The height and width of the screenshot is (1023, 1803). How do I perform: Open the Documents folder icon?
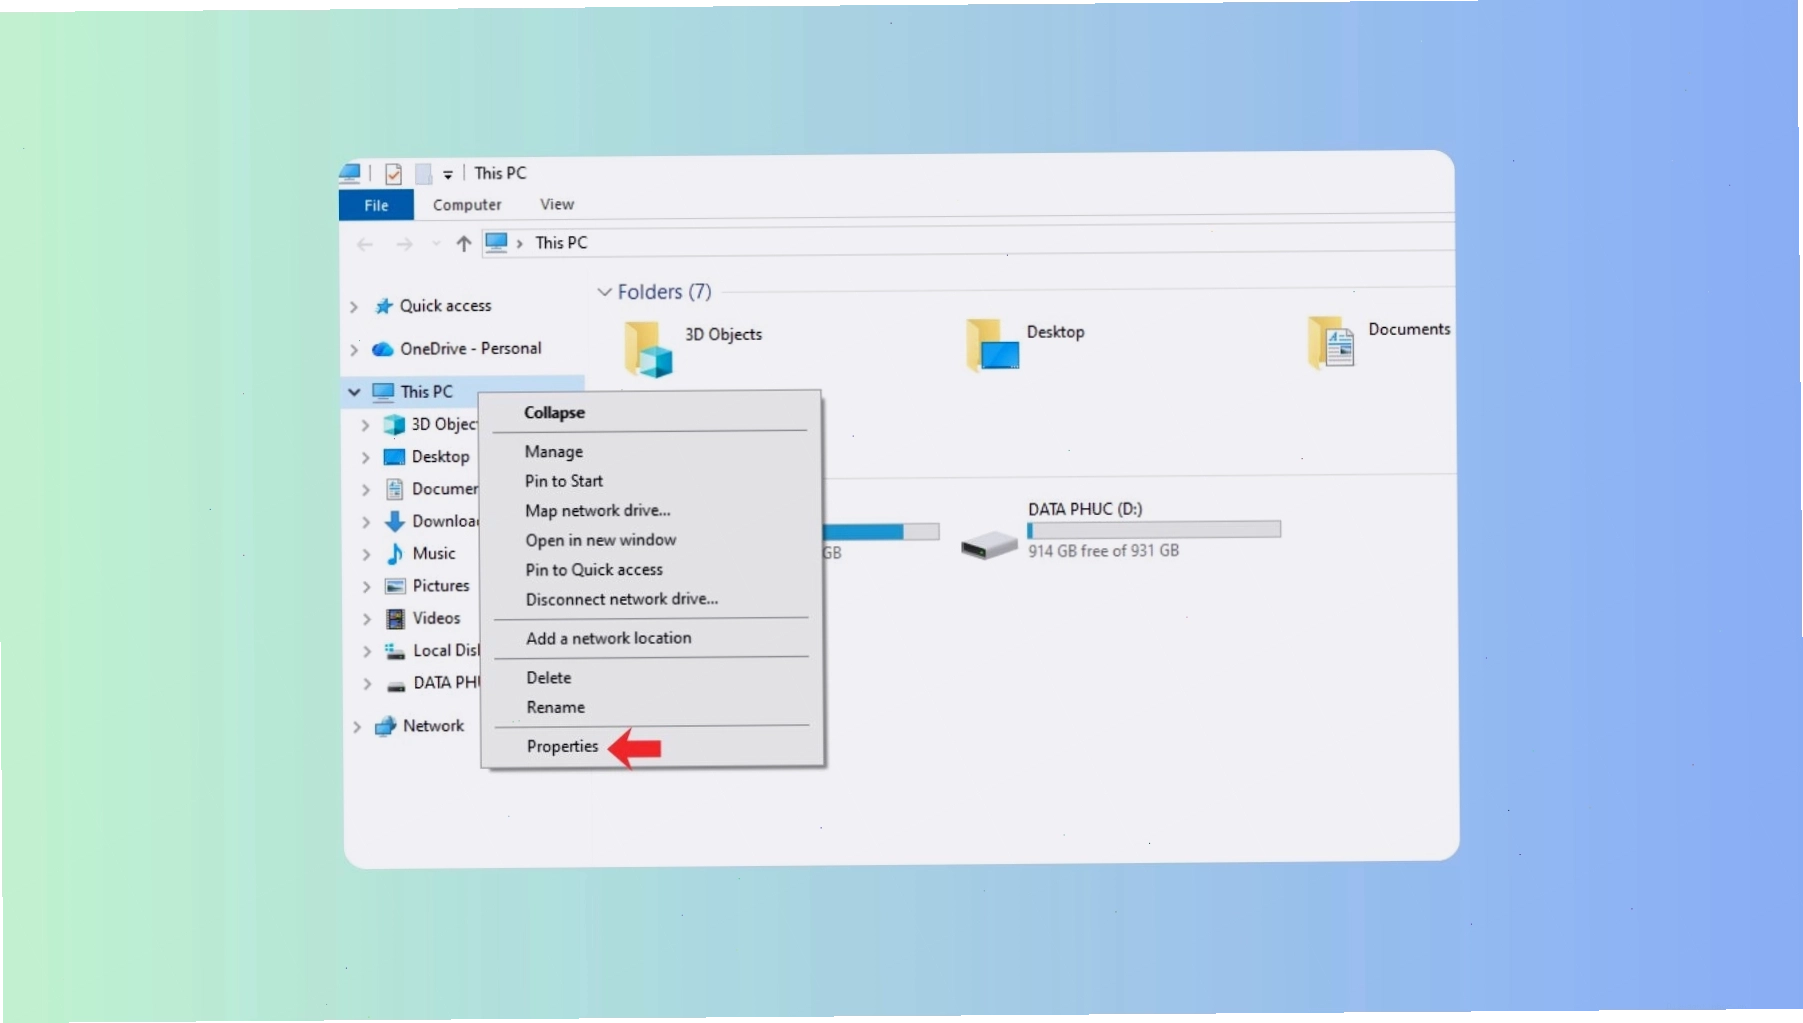1331,343
